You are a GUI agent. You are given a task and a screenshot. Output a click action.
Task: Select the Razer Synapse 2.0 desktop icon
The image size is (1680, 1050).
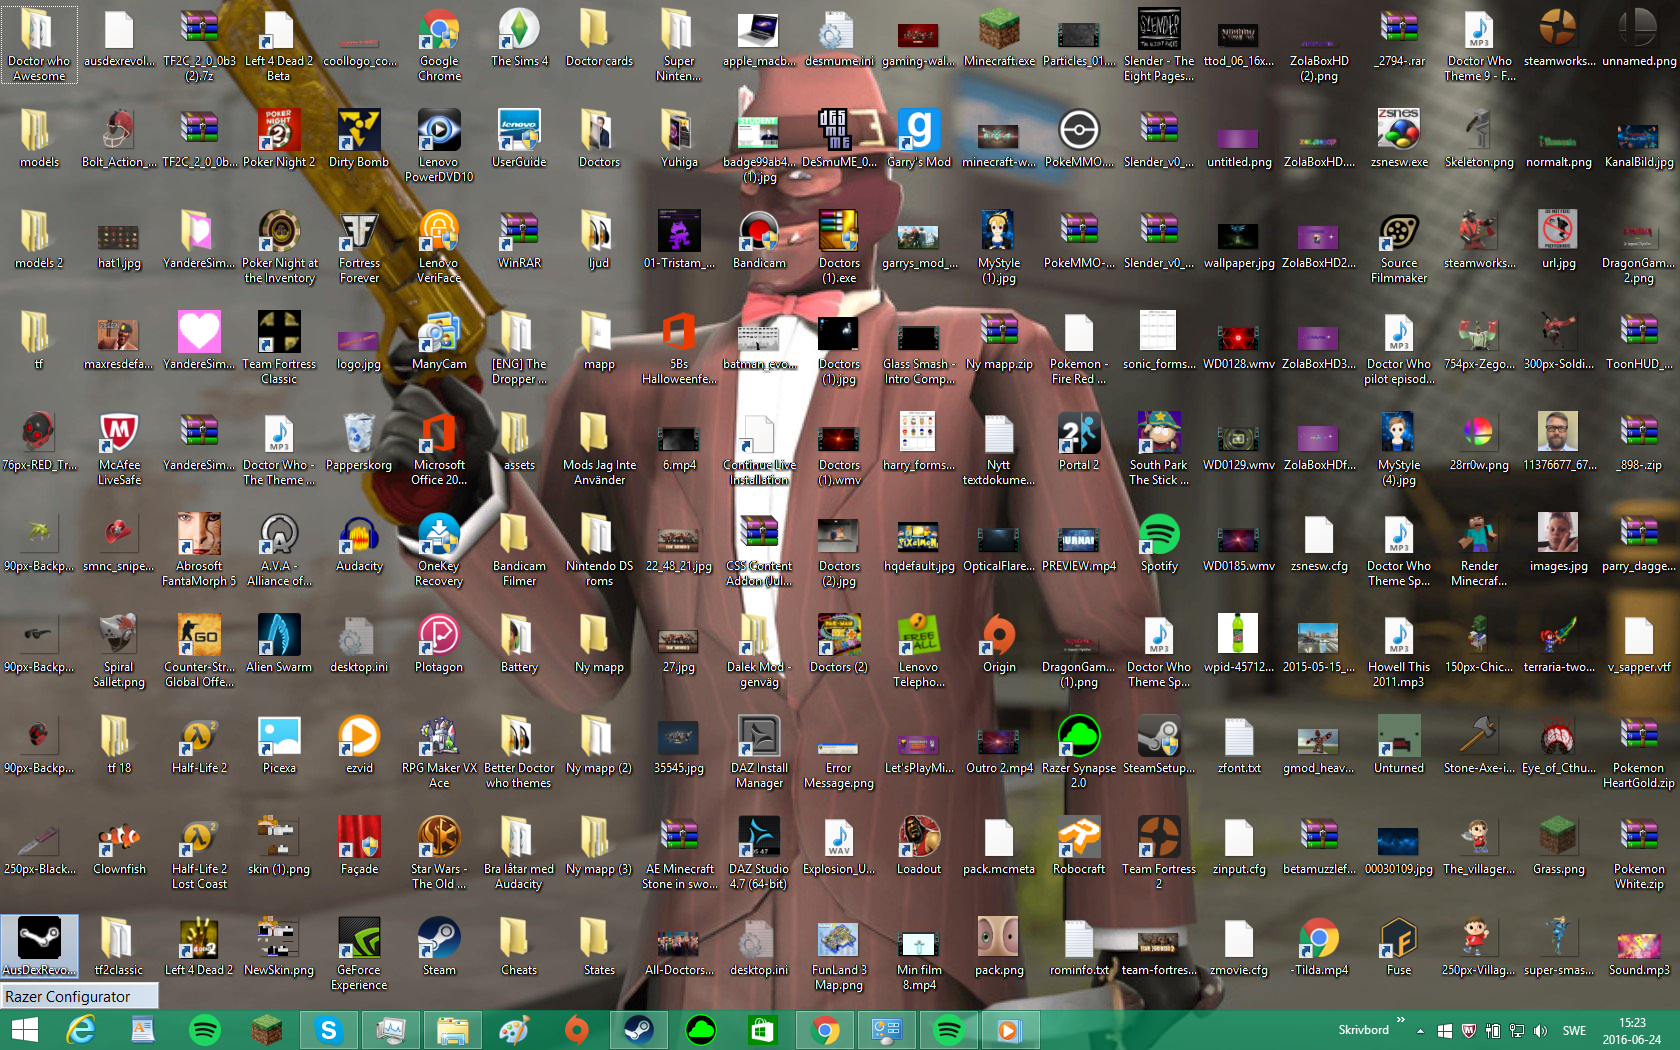coord(1079,752)
